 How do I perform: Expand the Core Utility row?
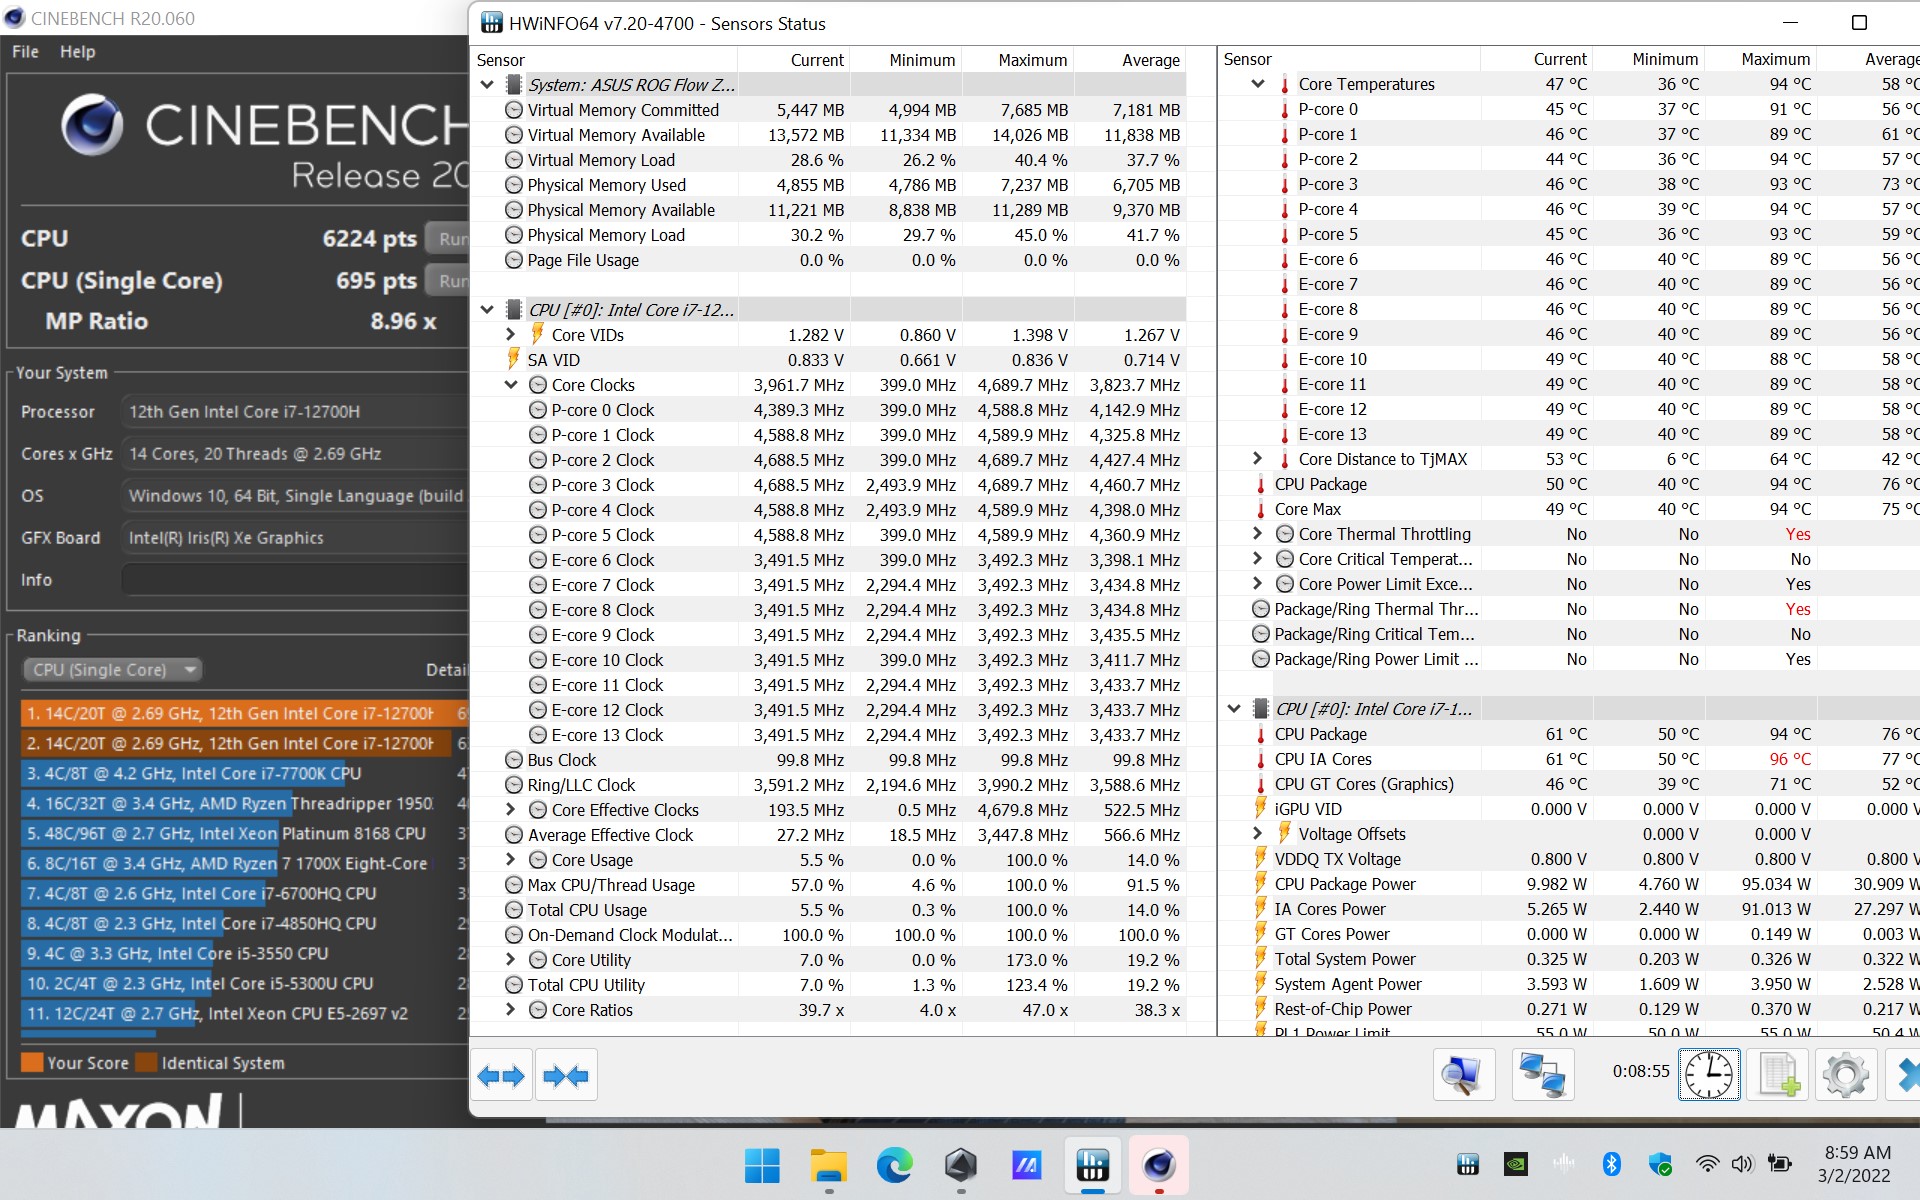point(511,959)
